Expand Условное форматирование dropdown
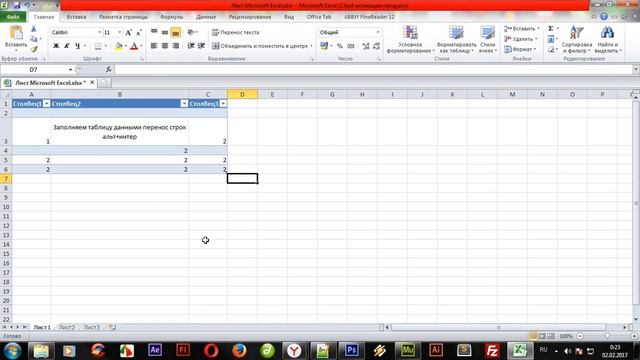The width and height of the screenshot is (640, 360). (x=410, y=39)
